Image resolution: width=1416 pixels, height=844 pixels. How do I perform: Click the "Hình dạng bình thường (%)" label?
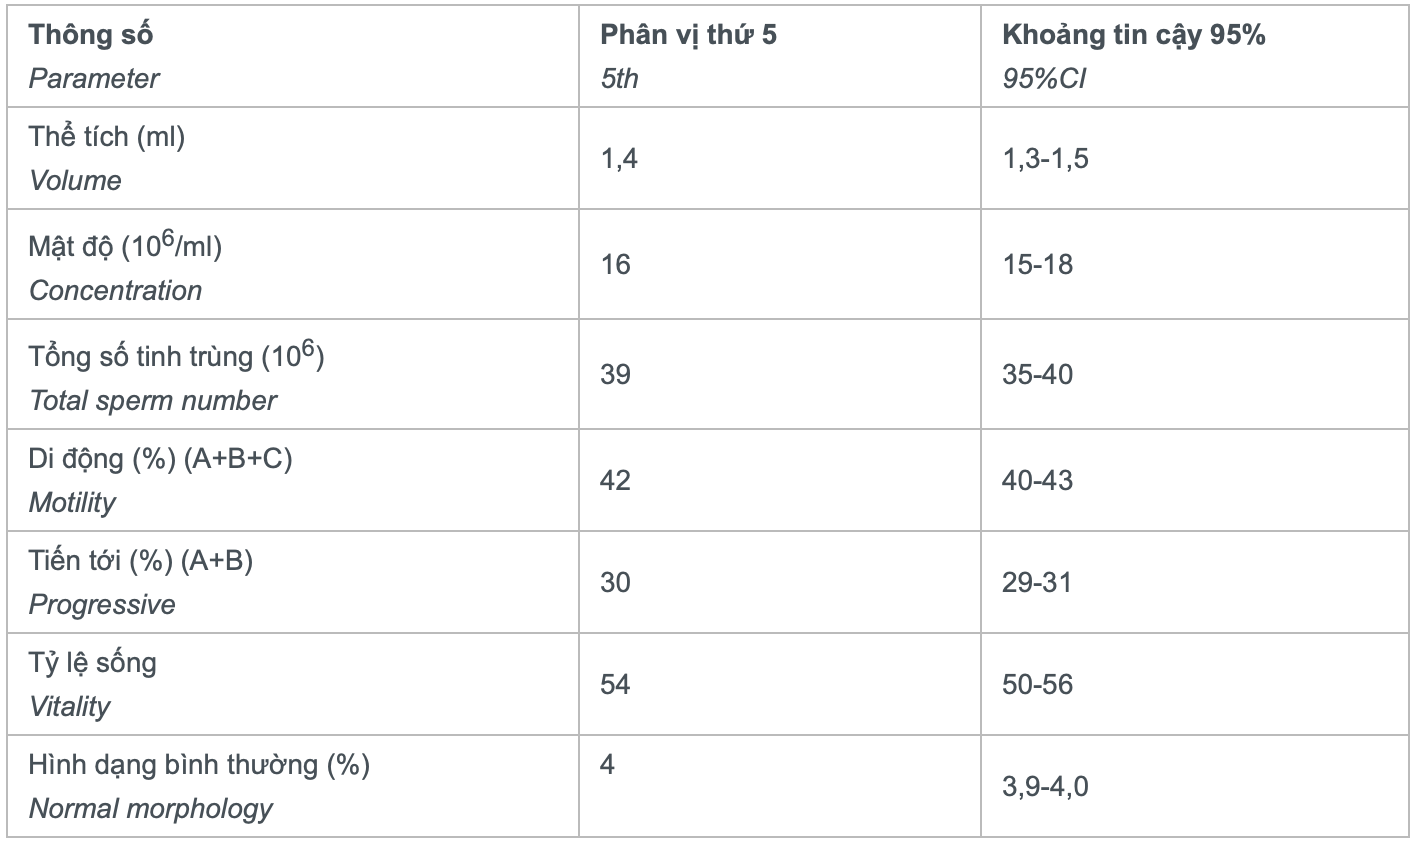click(x=199, y=765)
